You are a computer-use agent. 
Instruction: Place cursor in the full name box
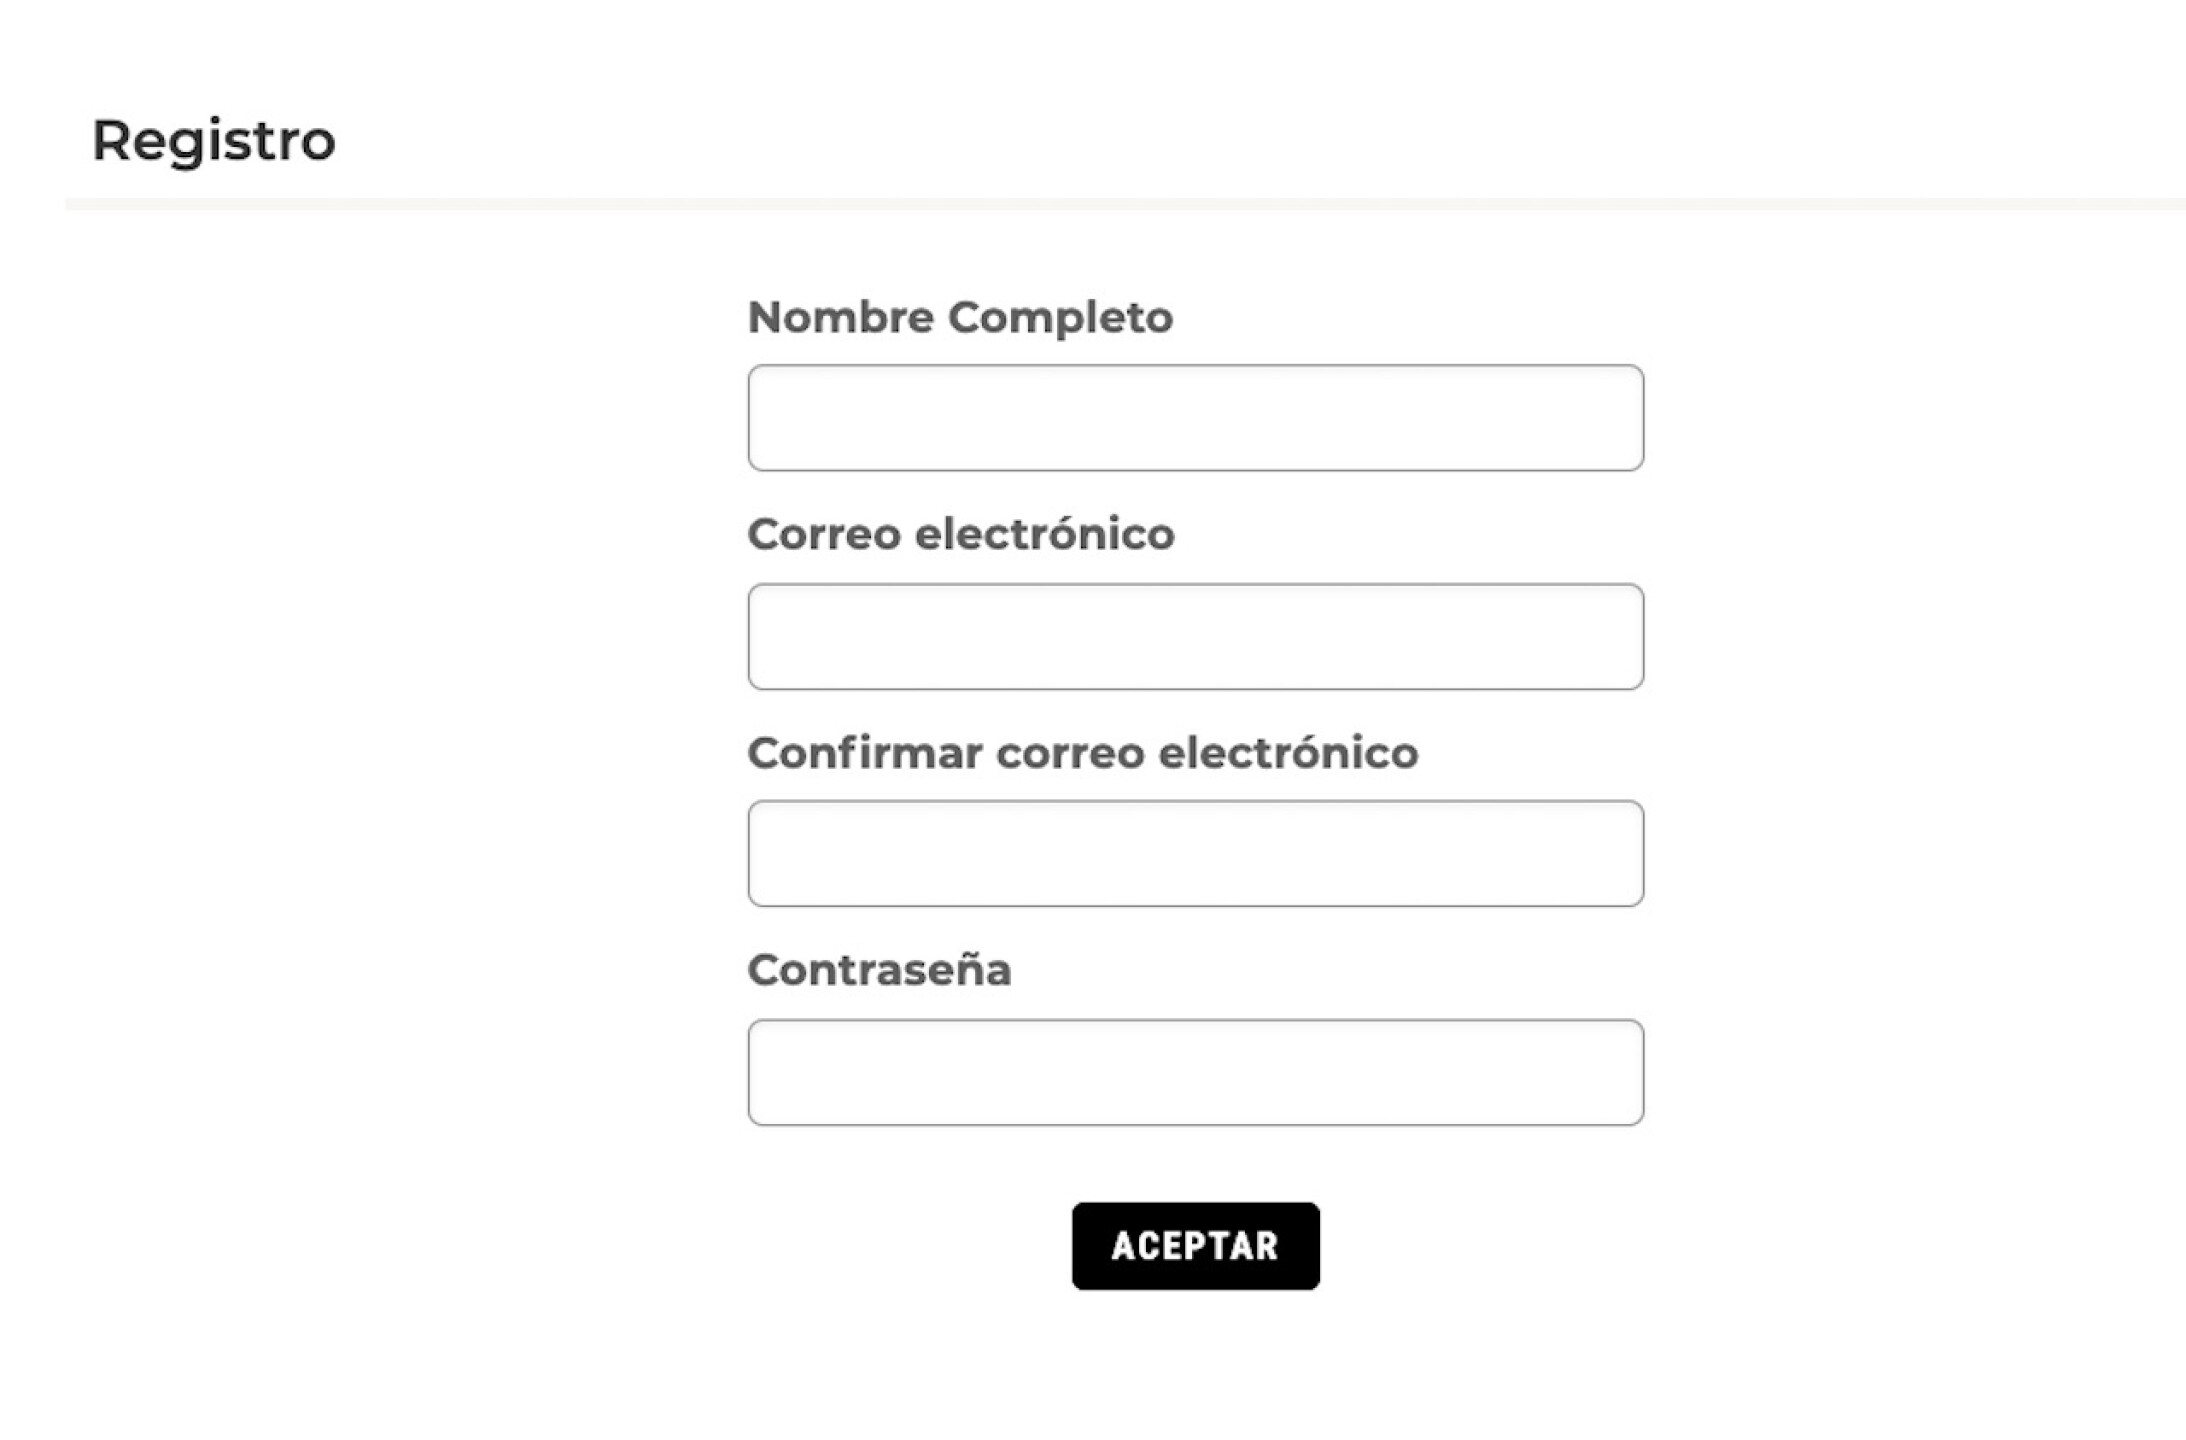(1195, 418)
